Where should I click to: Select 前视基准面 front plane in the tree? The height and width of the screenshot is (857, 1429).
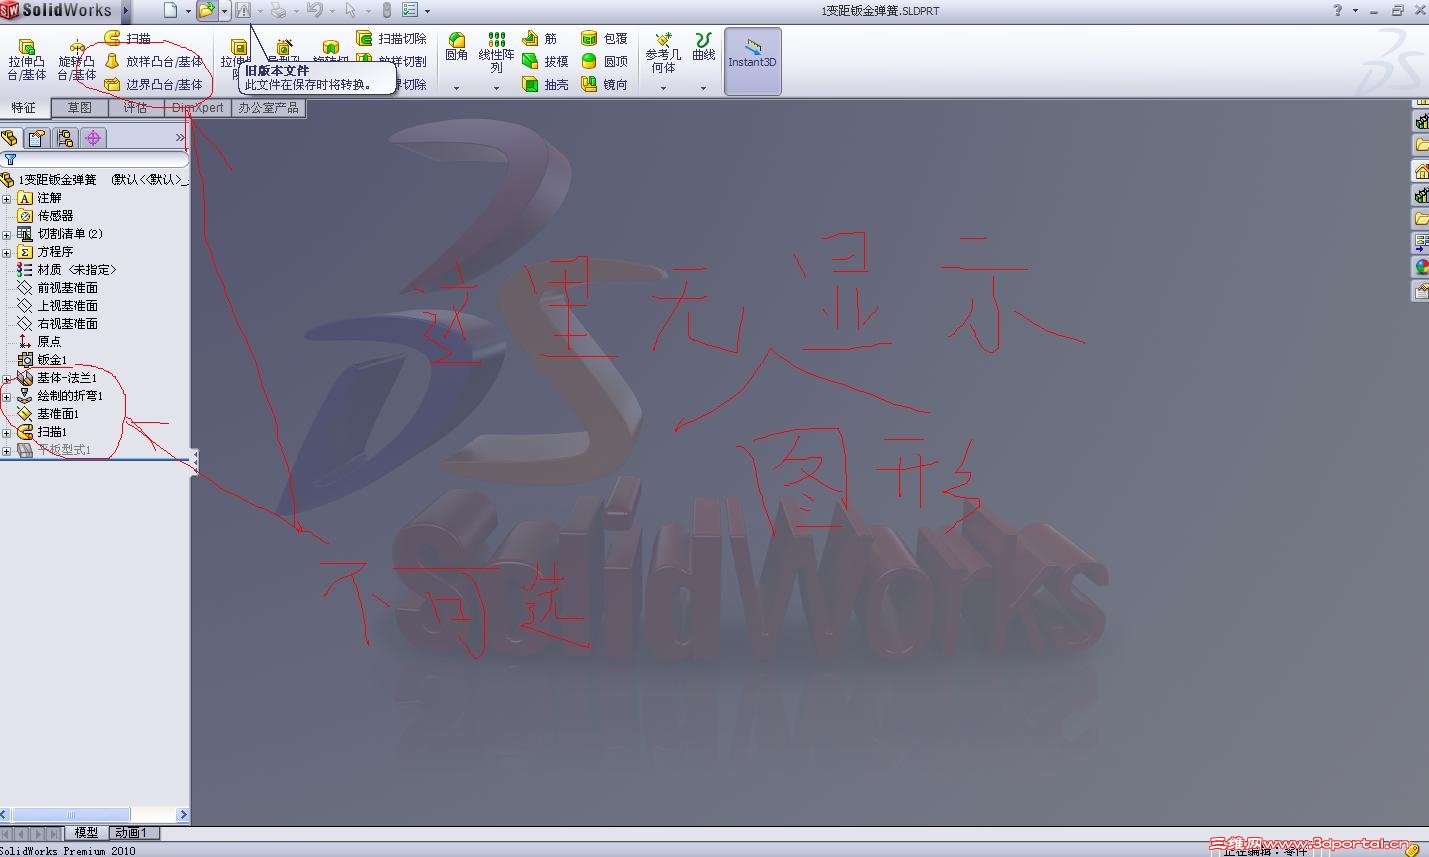(58, 288)
